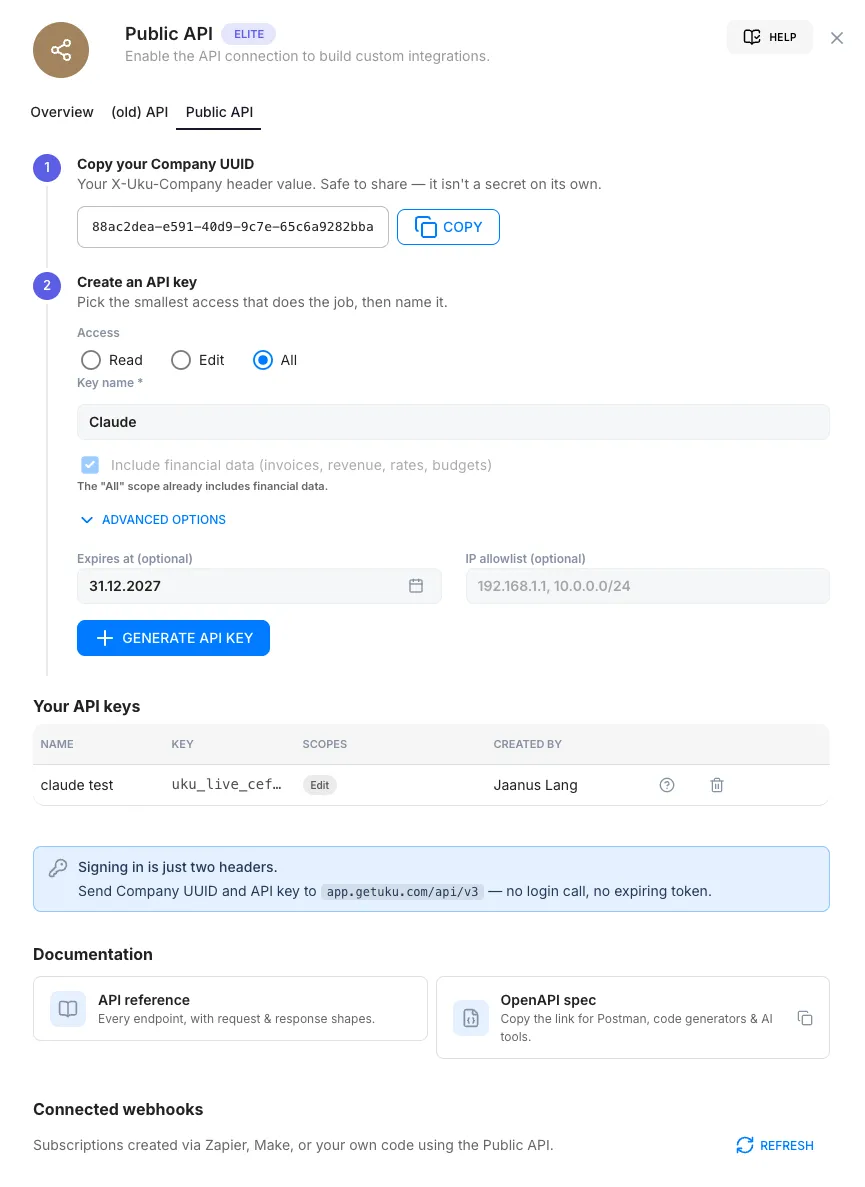Switch to the (old) API tab
865x1187 pixels.
(140, 112)
